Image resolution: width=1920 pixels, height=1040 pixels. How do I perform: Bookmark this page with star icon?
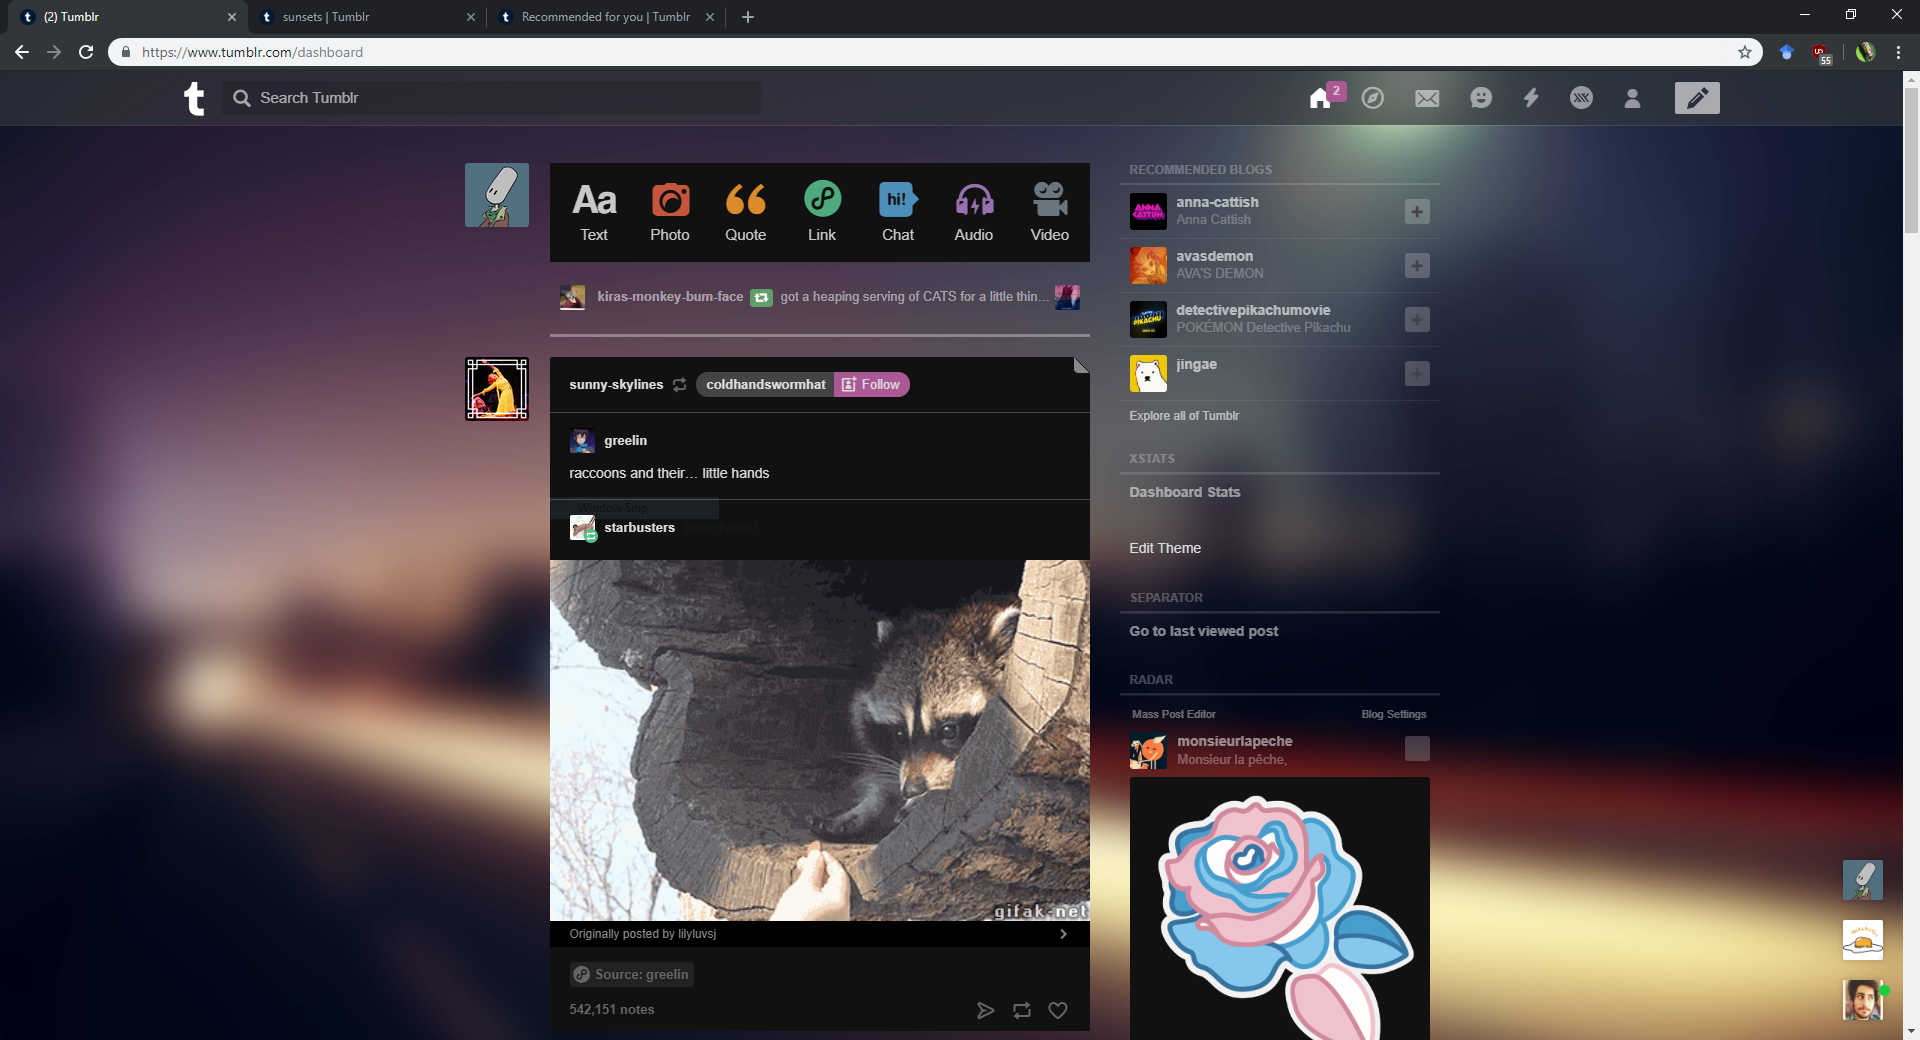click(x=1745, y=52)
